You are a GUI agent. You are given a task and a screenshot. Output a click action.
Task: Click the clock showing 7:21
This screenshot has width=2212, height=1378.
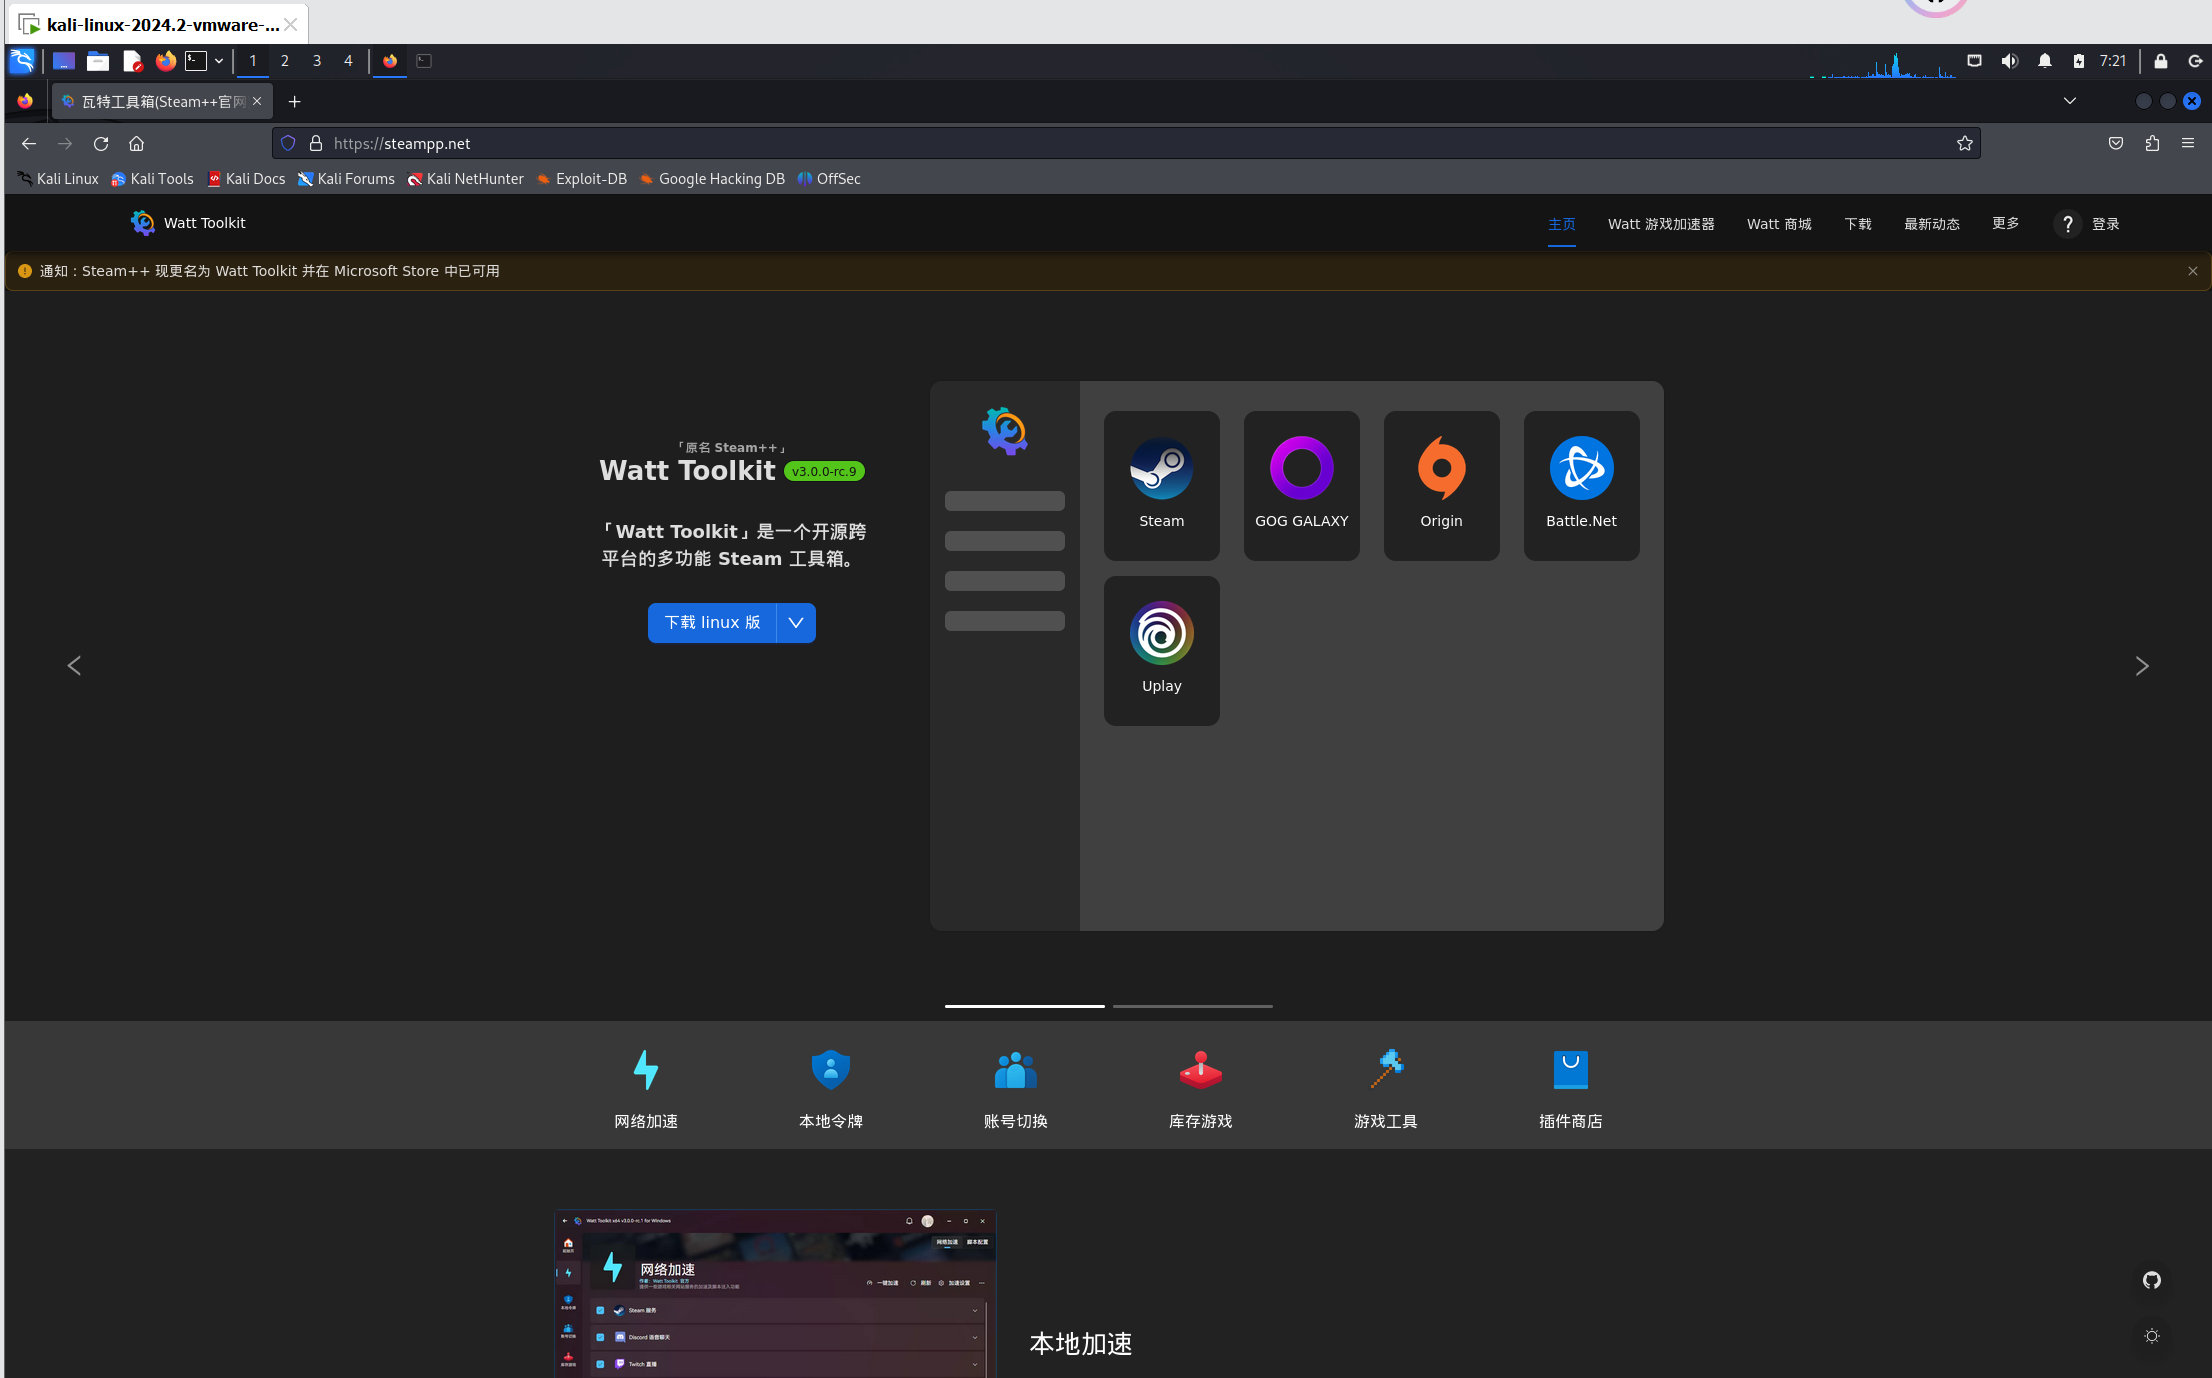[x=2112, y=61]
